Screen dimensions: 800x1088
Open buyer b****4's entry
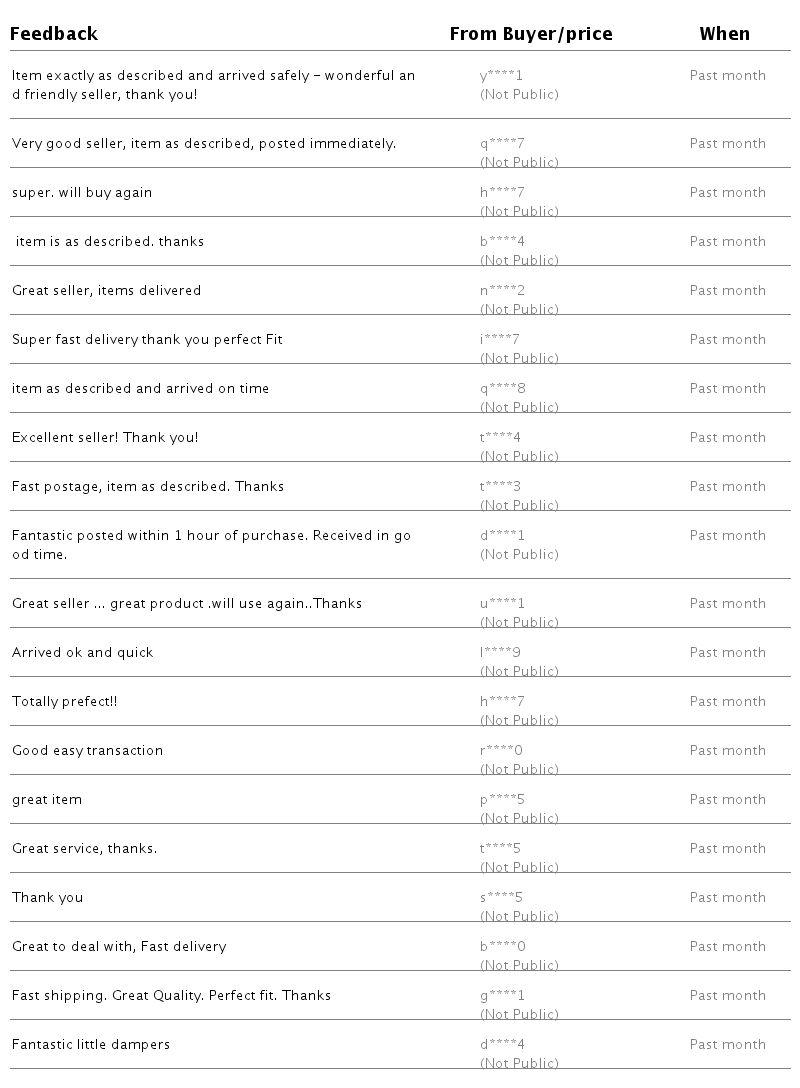pyautogui.click(x=502, y=242)
